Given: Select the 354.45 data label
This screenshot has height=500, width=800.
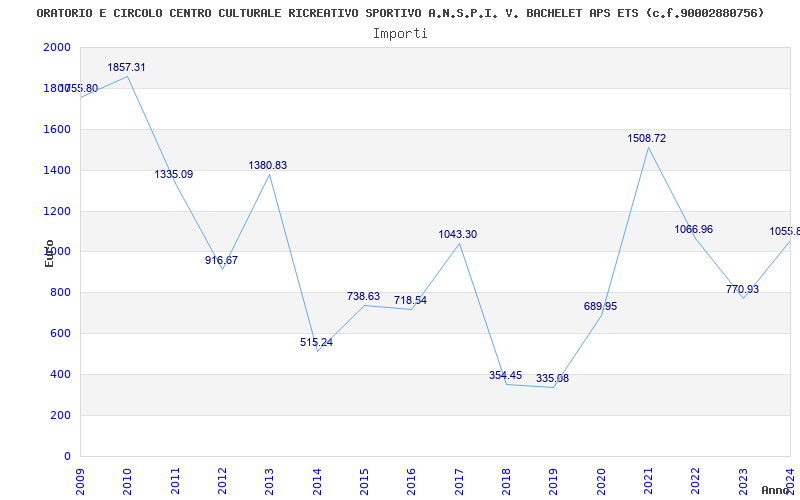Looking at the screenshot, I should click(505, 376).
